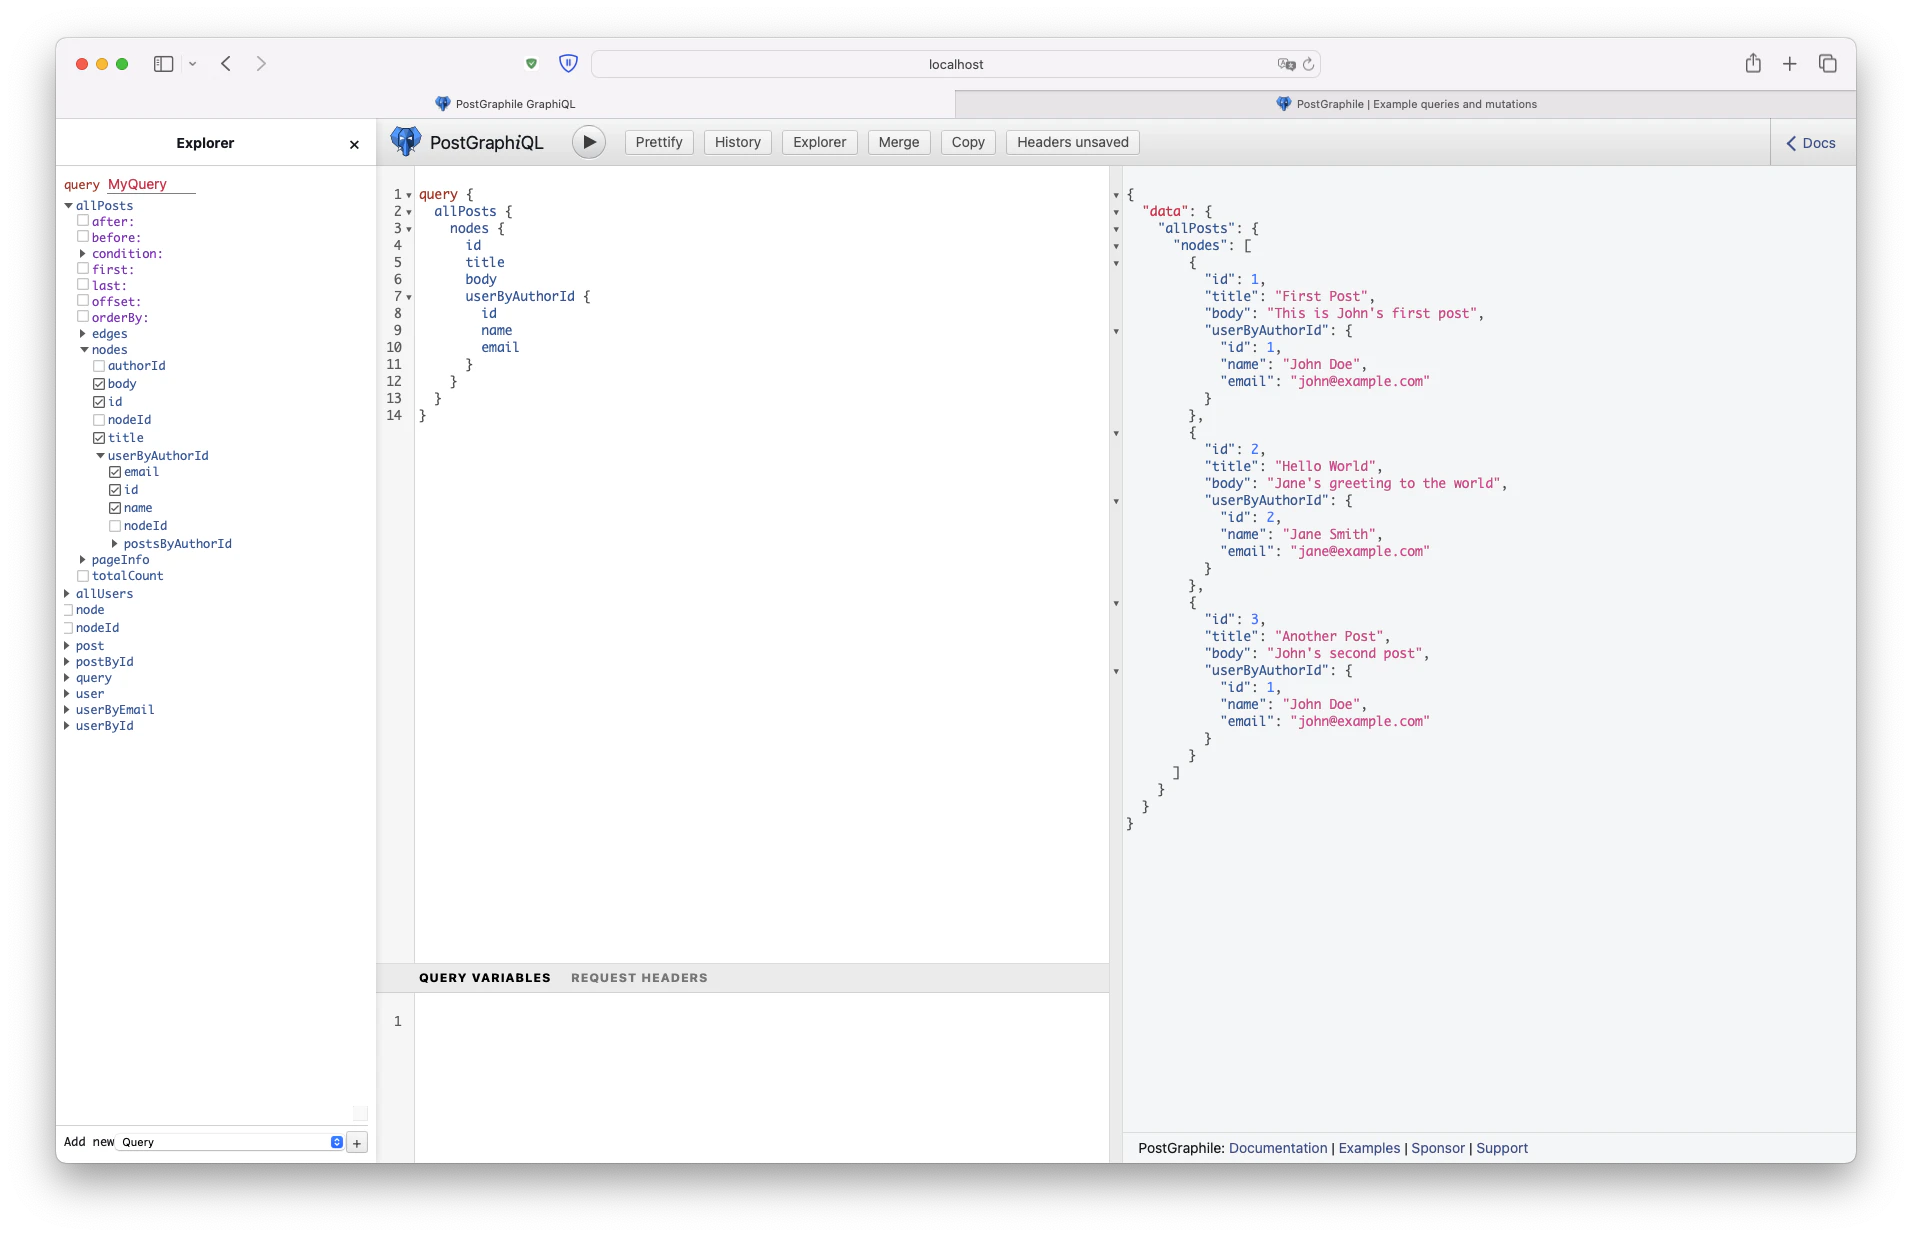This screenshot has height=1237, width=1912.
Task: Check the nodeId field under nodes
Action: [x=100, y=419]
